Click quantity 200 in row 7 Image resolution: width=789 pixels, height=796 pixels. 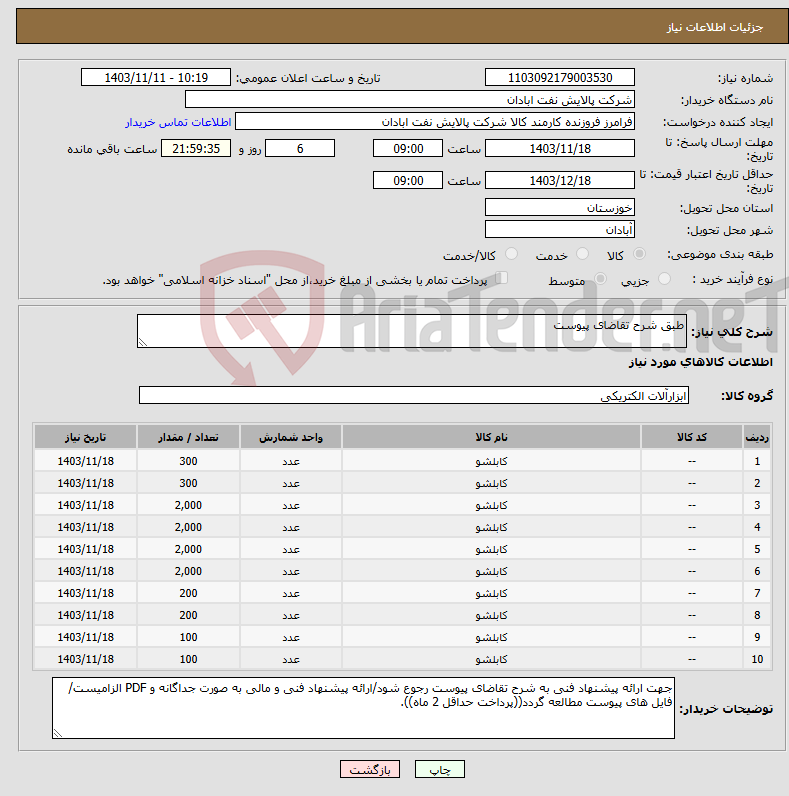[188, 593]
